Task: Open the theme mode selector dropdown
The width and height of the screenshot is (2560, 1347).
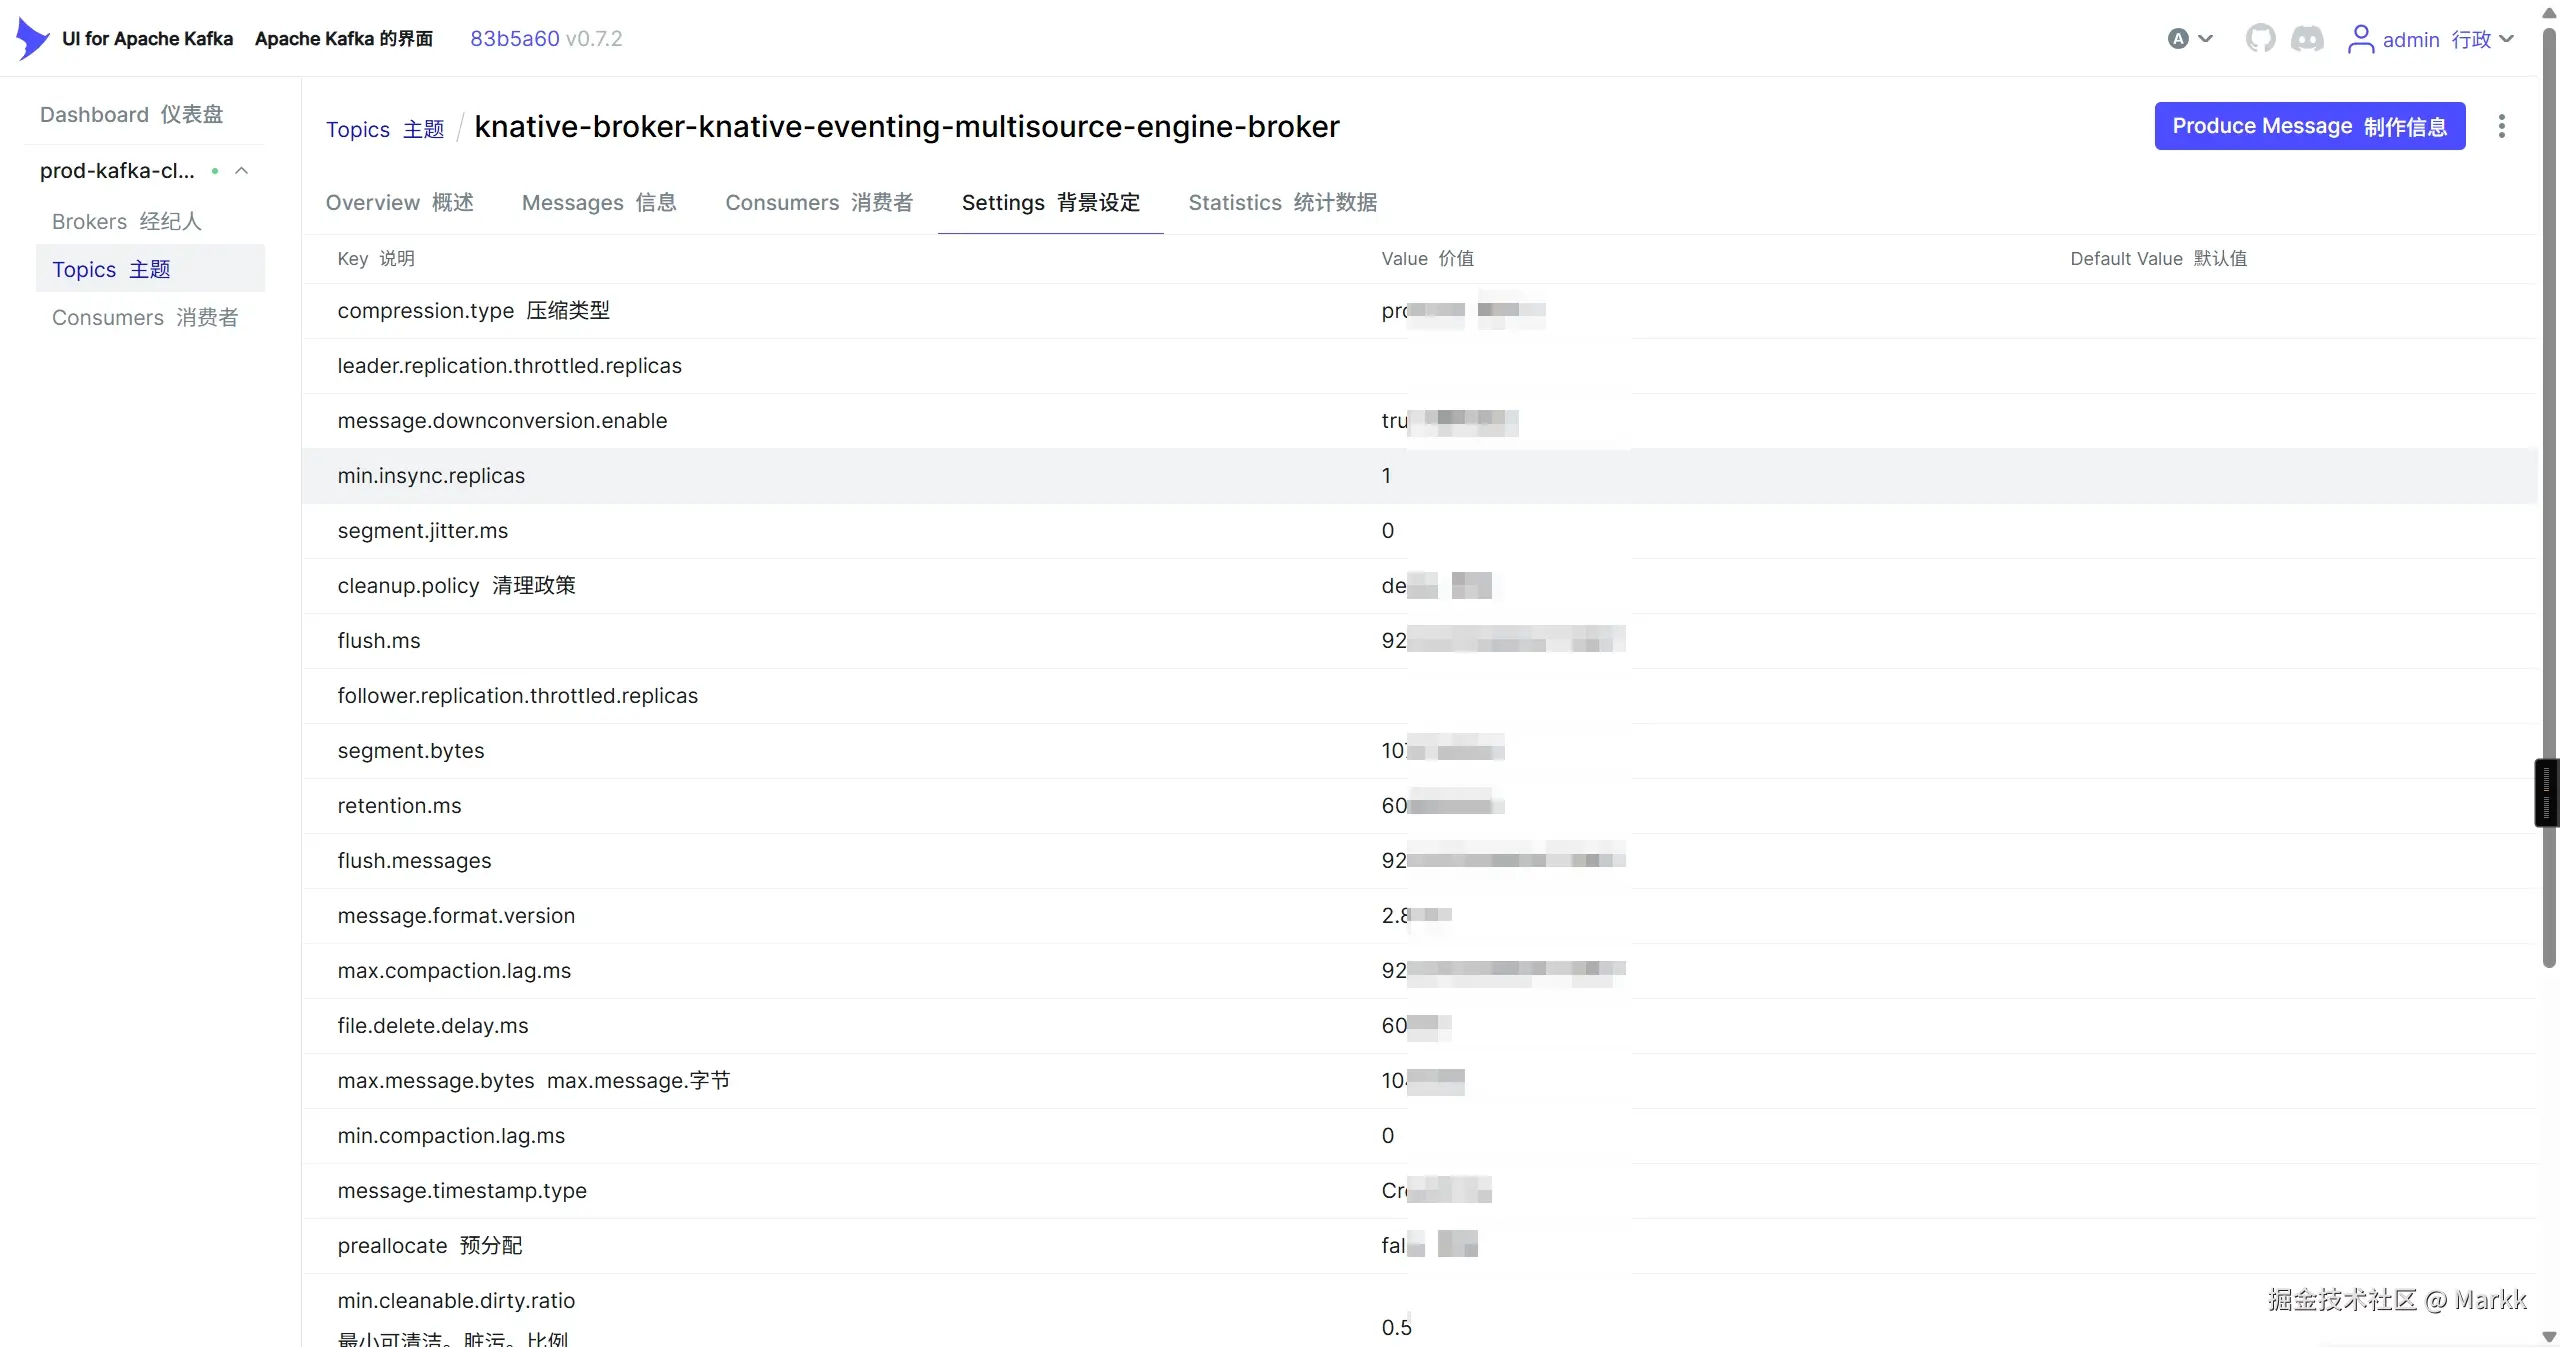Action: [x=2190, y=39]
